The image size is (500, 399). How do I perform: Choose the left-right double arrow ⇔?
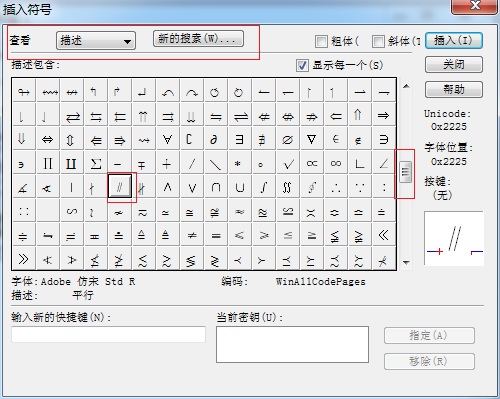click(47, 139)
